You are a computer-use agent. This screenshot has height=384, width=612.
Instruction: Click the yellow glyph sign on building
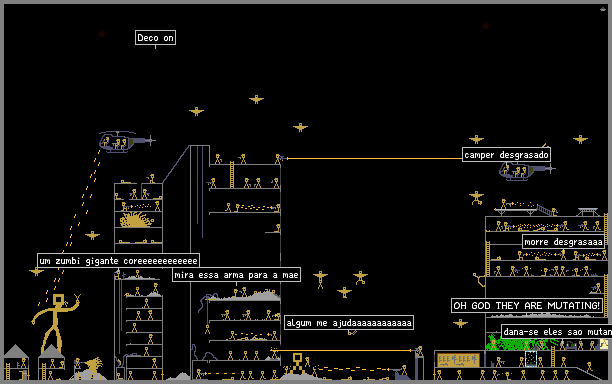[x=458, y=359]
